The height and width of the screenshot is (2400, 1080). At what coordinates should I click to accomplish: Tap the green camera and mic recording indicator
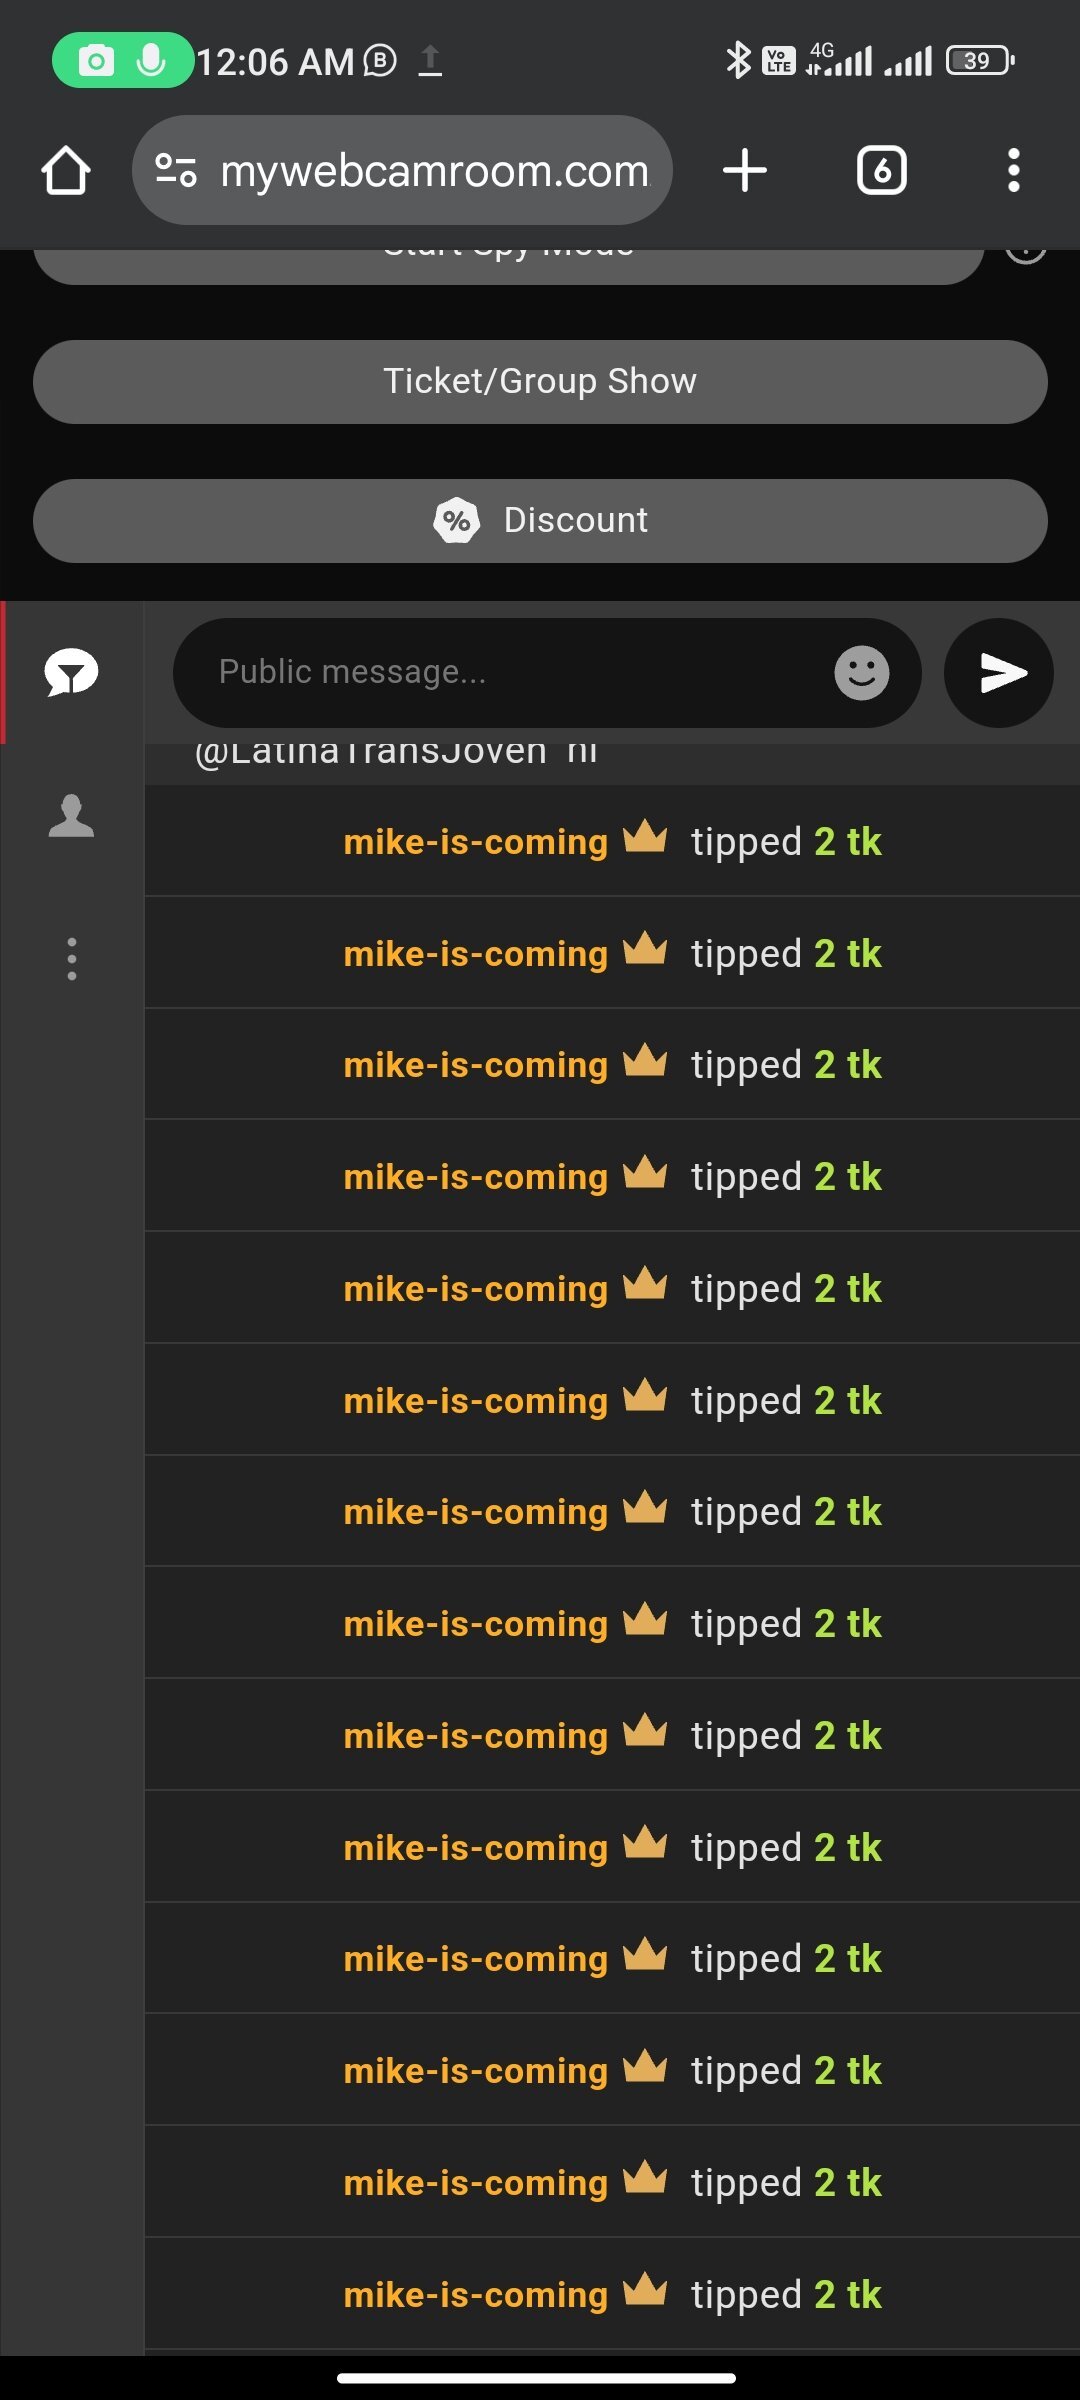(123, 60)
